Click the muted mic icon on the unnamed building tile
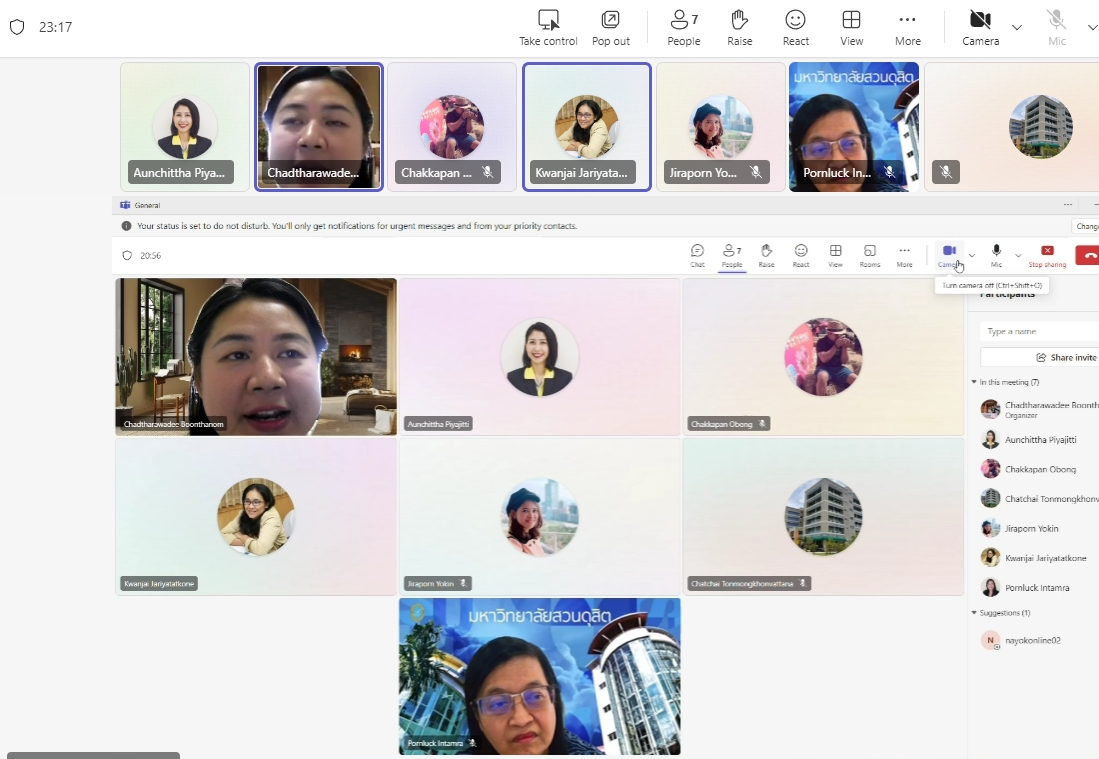The height and width of the screenshot is (759, 1099). pos(946,172)
